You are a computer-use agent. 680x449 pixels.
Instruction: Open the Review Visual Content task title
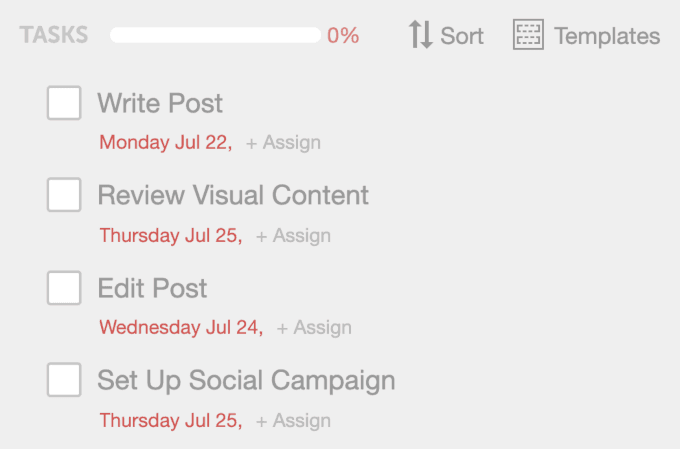tap(233, 195)
